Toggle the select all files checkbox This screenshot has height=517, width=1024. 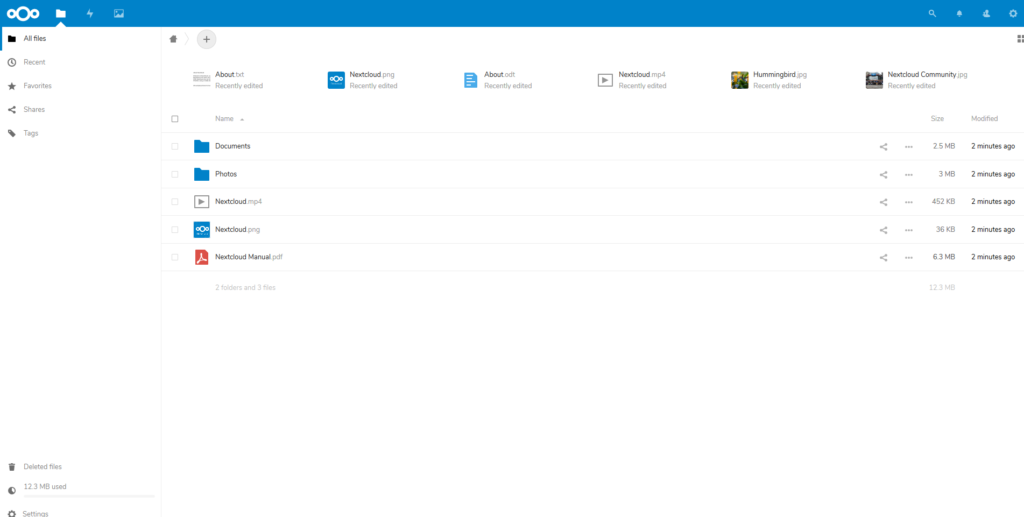coord(174,119)
